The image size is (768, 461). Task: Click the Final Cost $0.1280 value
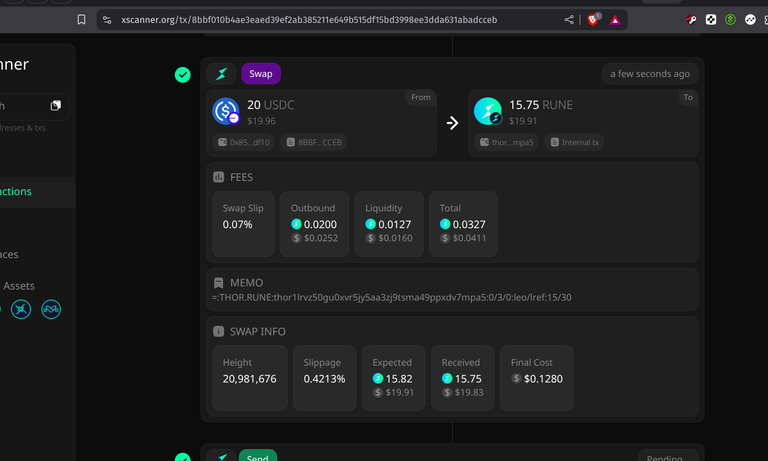(x=543, y=379)
